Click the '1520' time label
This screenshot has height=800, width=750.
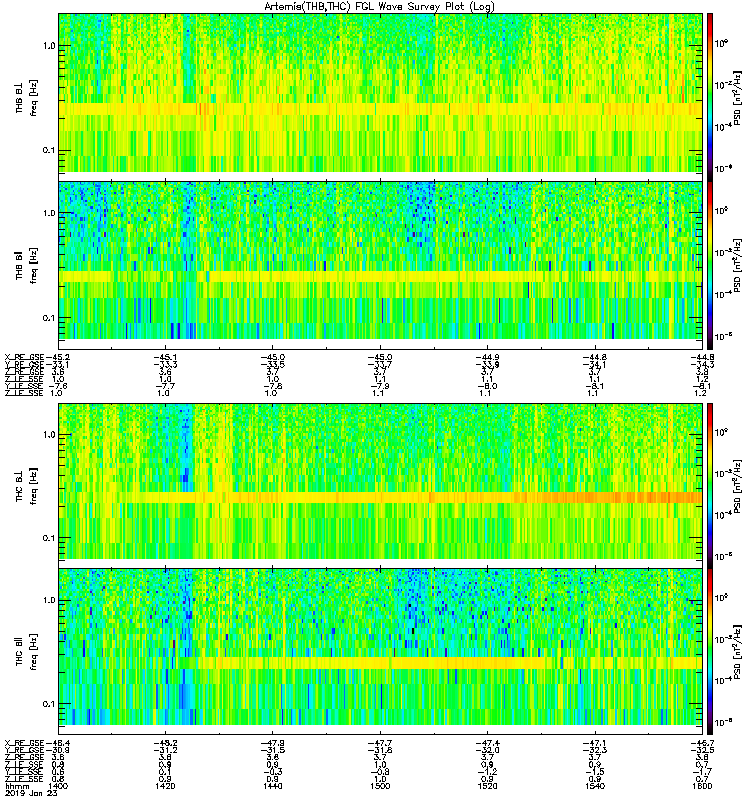coord(488,786)
